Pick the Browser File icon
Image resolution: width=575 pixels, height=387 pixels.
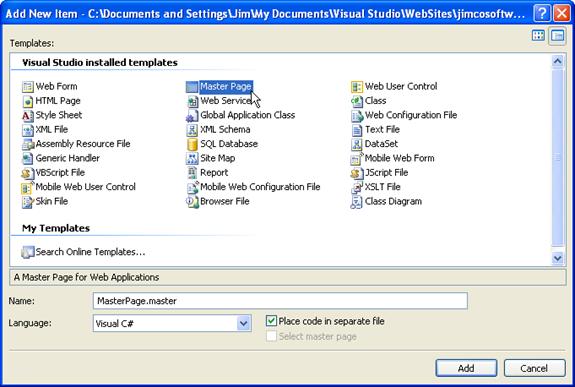[192, 201]
